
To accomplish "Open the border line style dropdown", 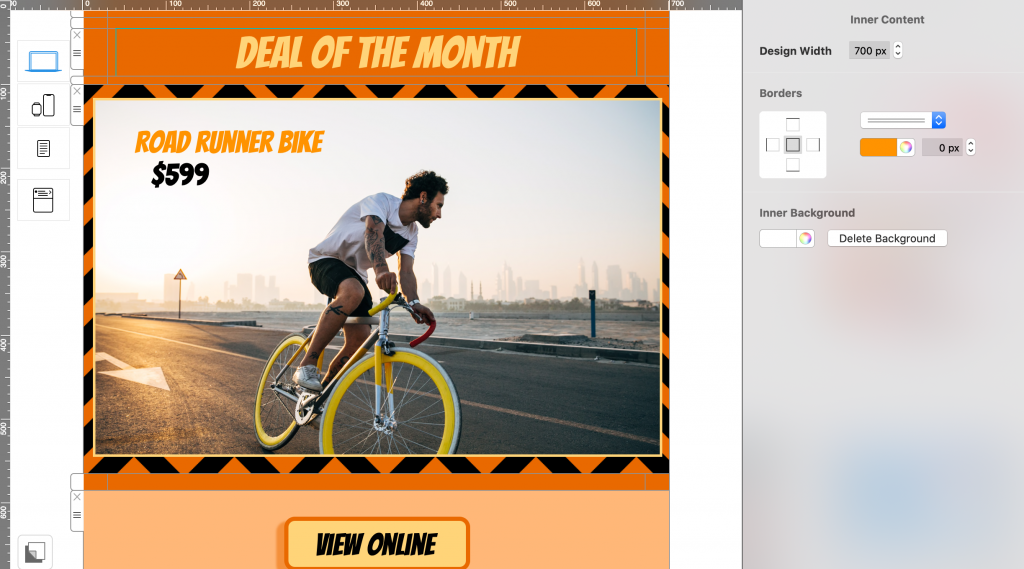I will (903, 120).
